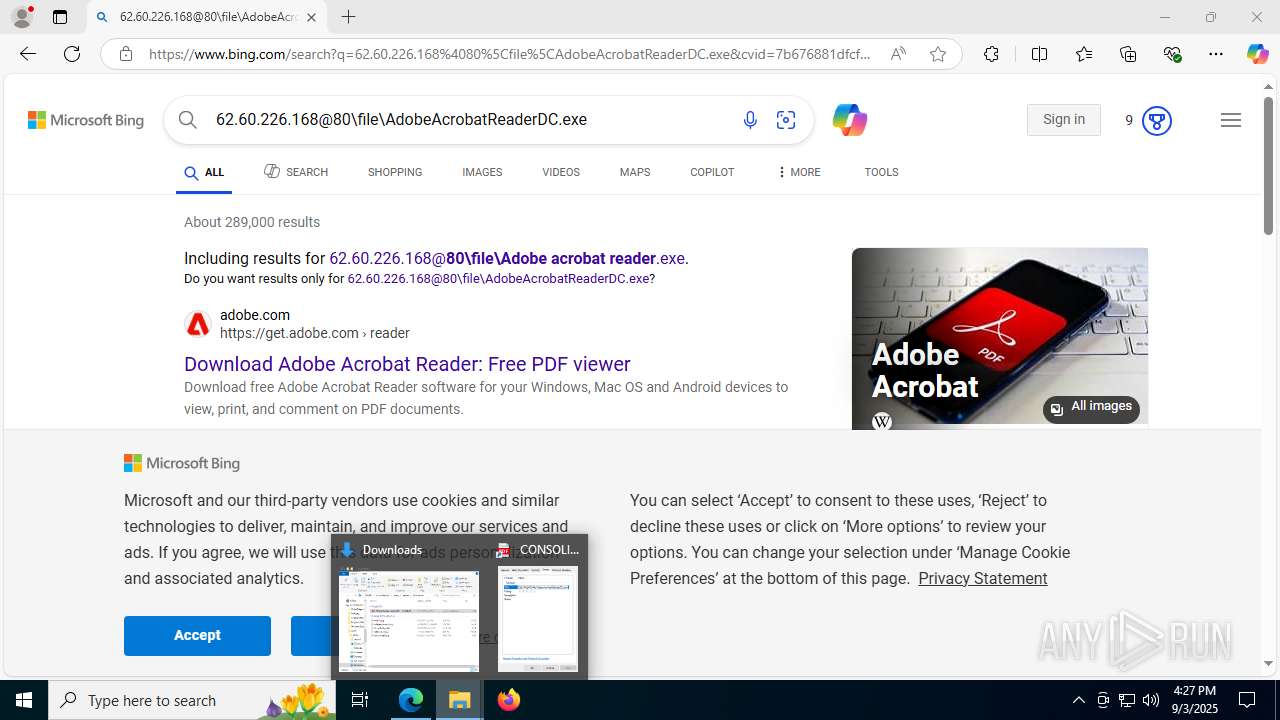Click the adobe.com site favicon
This screenshot has width=1280, height=720.
coord(198,324)
